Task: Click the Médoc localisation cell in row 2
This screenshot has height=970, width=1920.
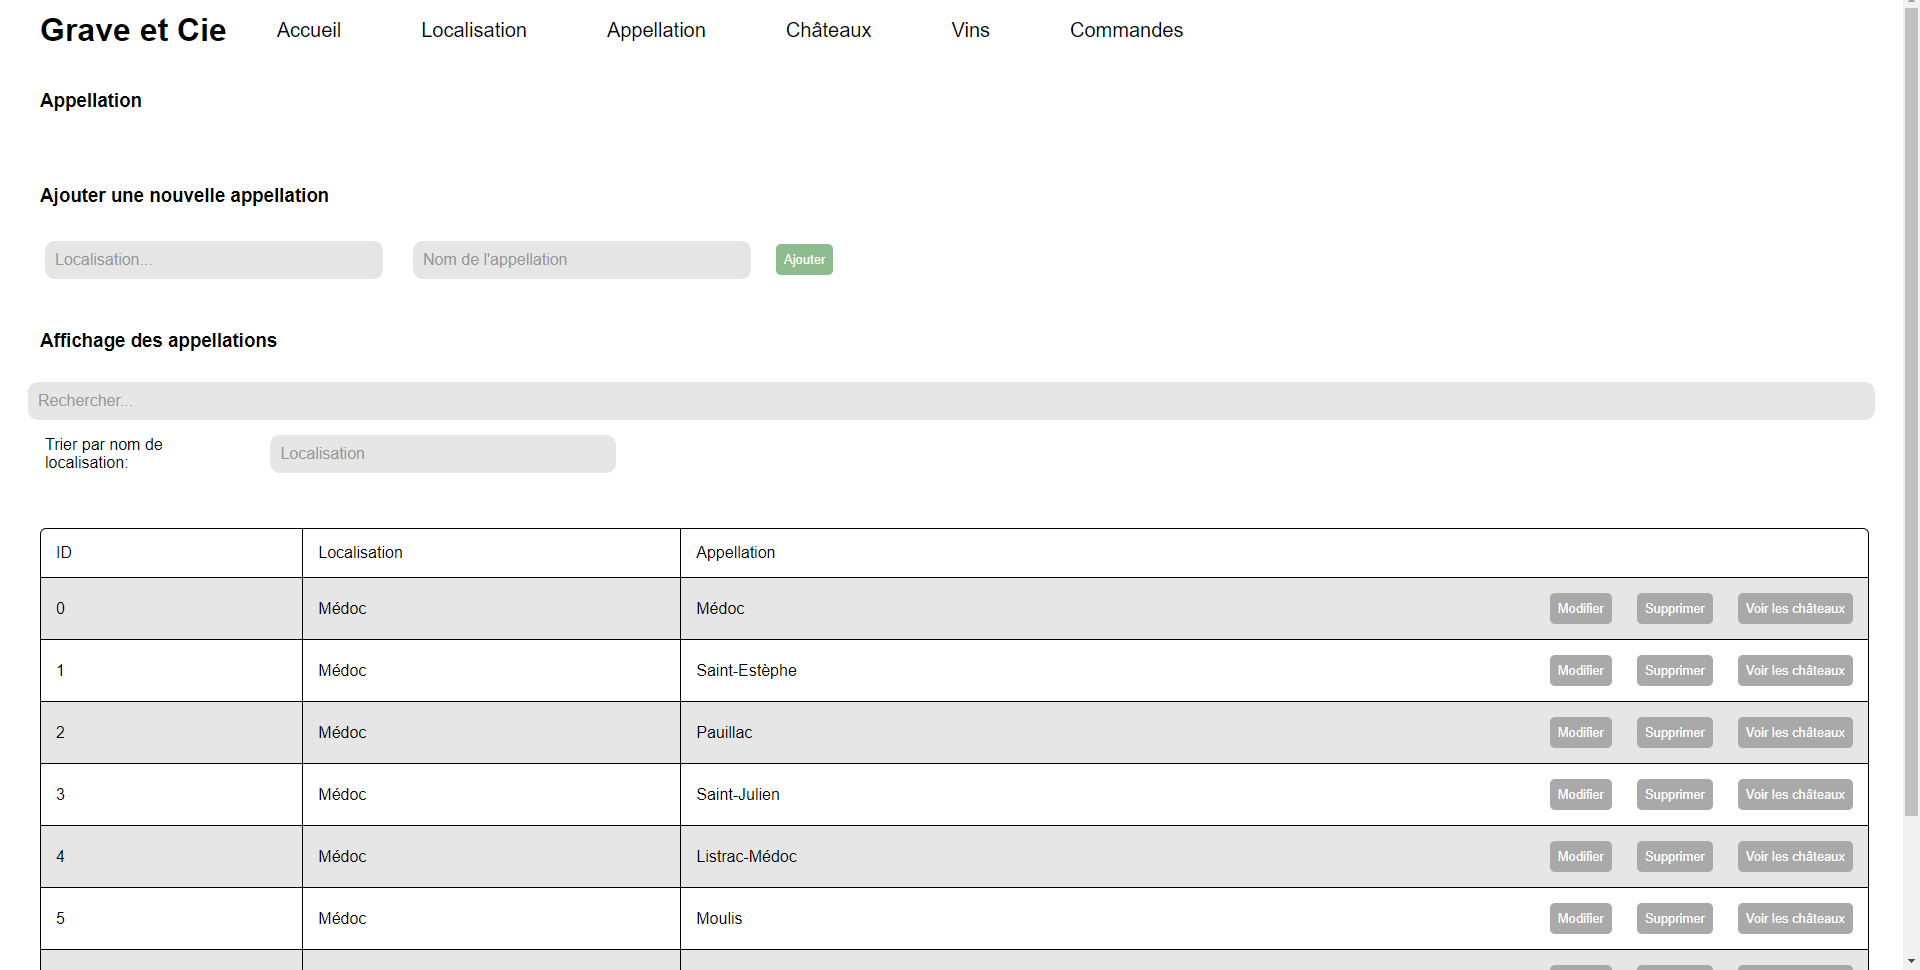Action: point(491,733)
